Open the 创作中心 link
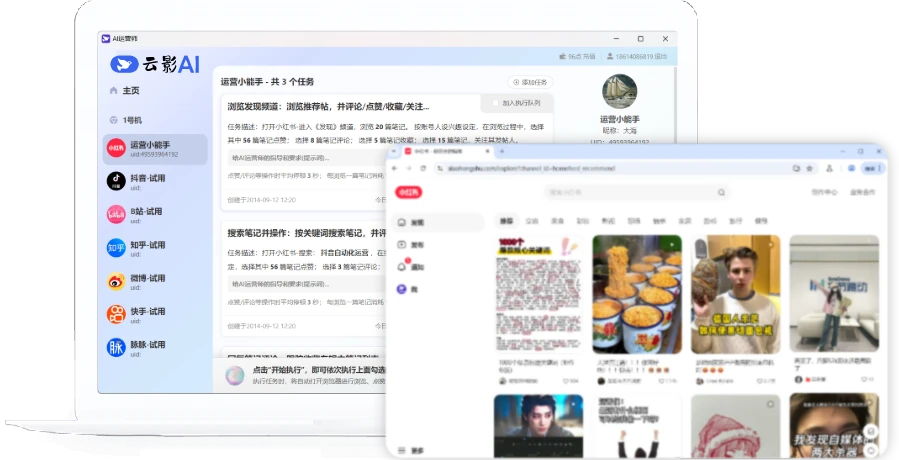 (824, 192)
